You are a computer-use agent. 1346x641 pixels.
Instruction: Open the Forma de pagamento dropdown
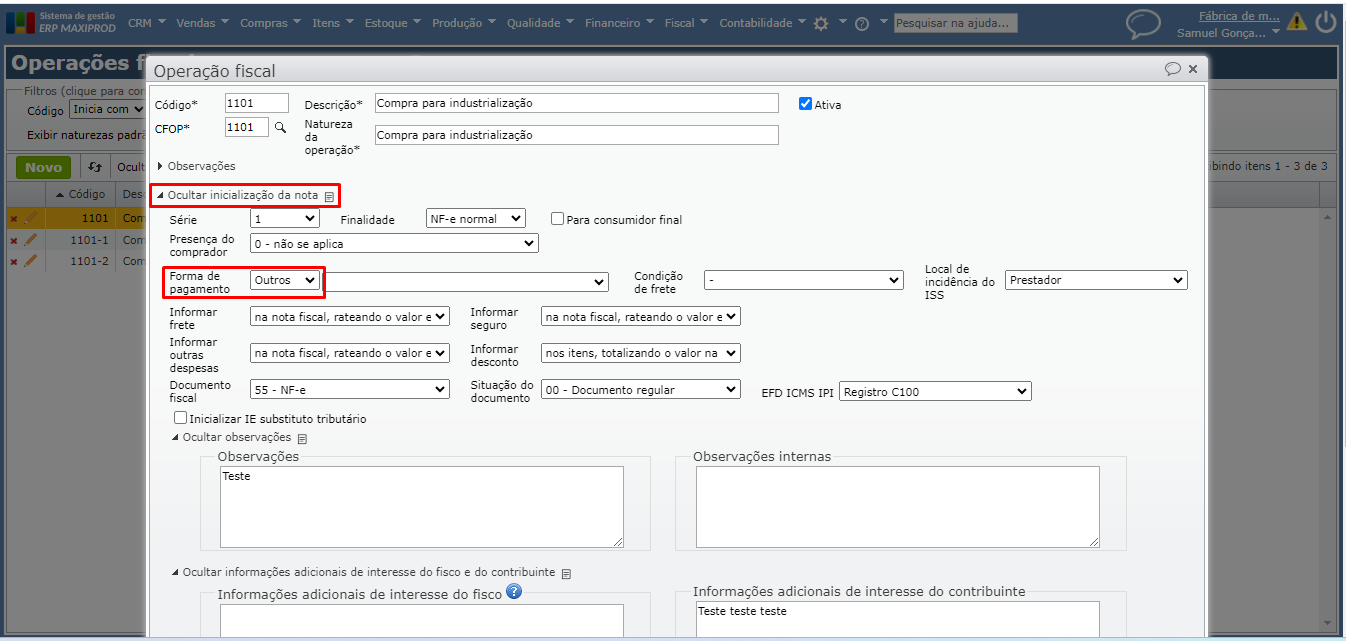pyautogui.click(x=285, y=281)
